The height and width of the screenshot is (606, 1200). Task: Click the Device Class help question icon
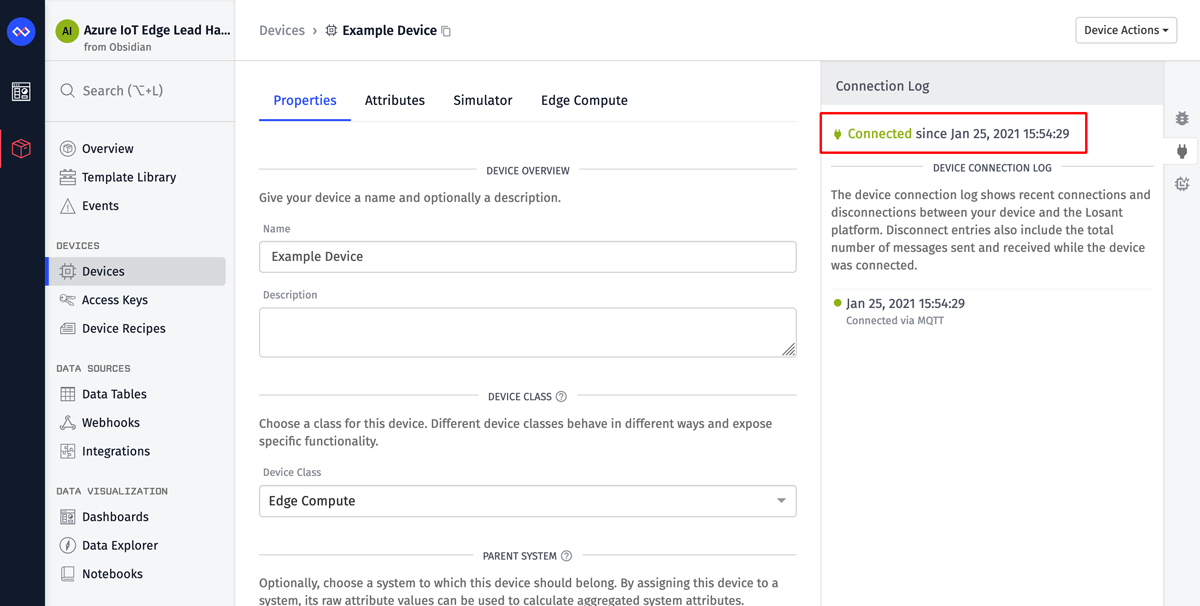pyautogui.click(x=561, y=397)
